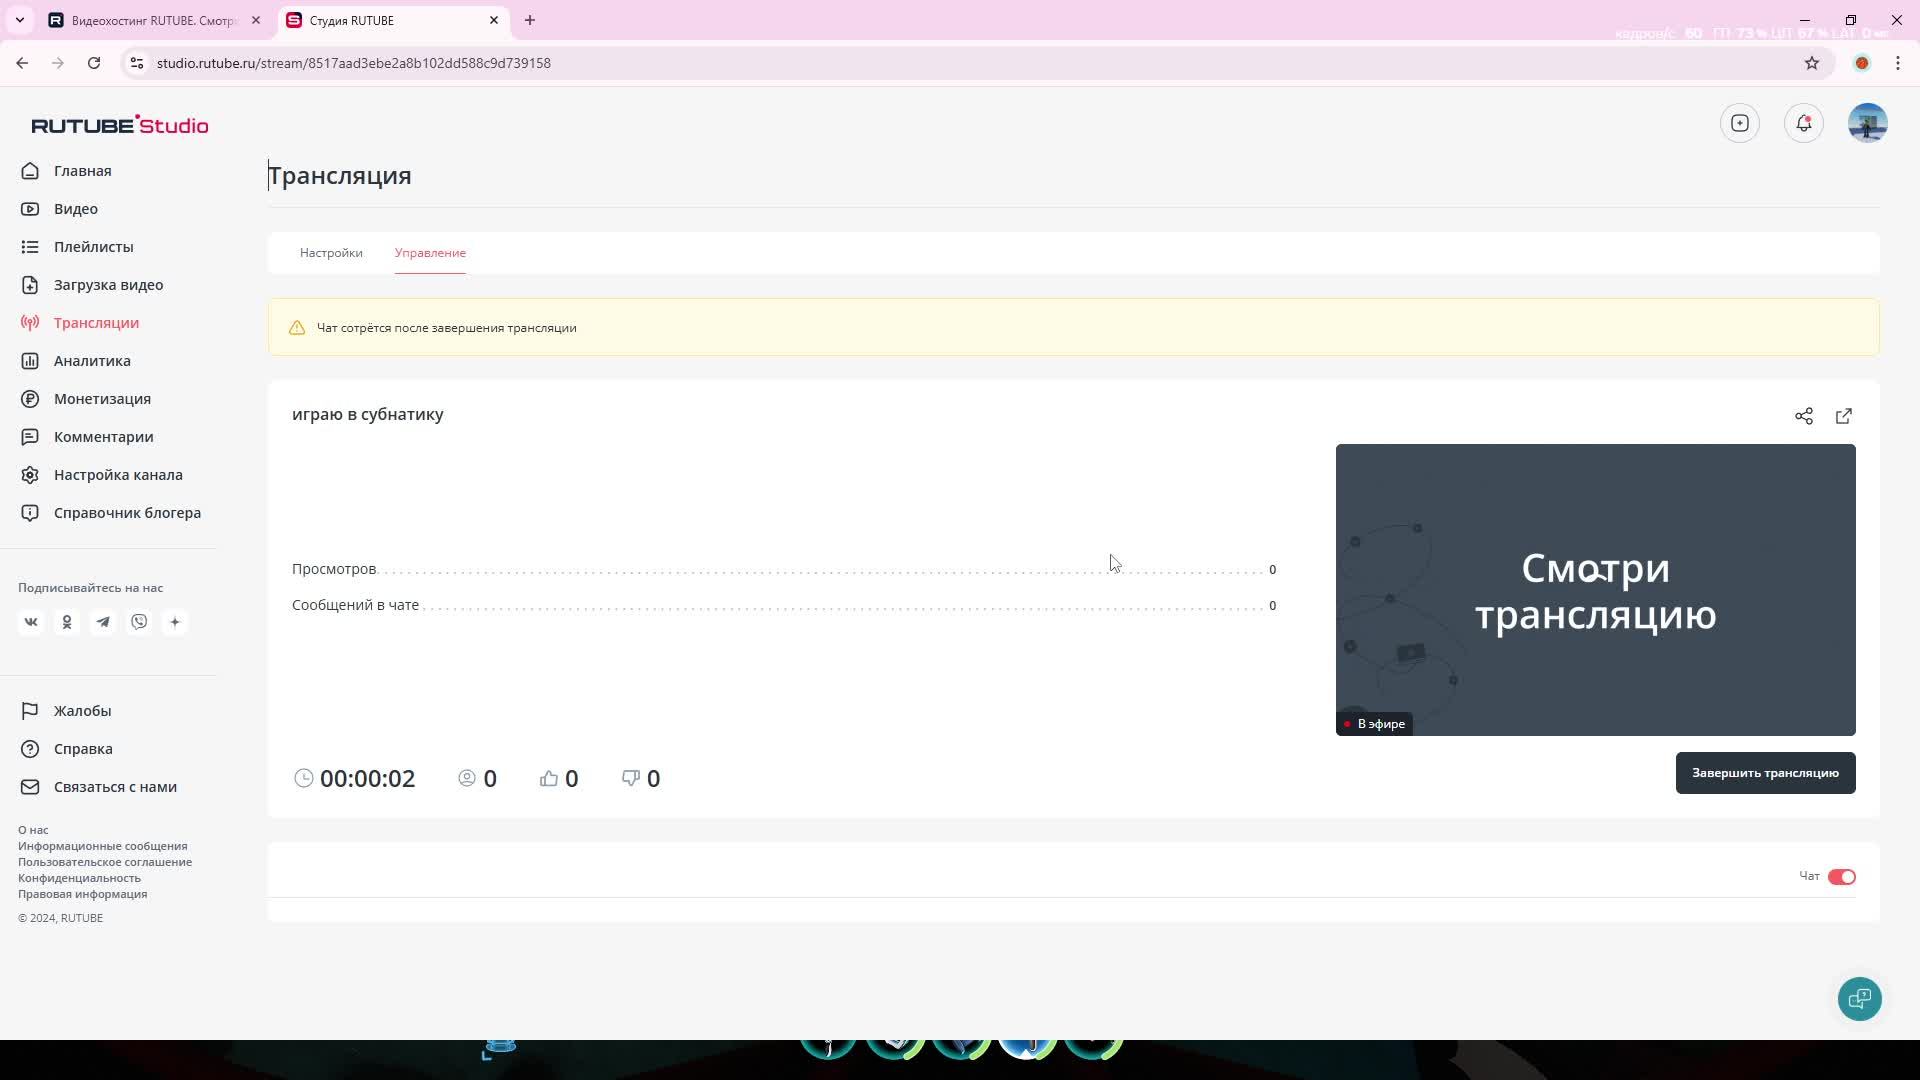Viewport: 1920px width, 1080px height.
Task: Open Справочник блогера
Action: point(111,513)
